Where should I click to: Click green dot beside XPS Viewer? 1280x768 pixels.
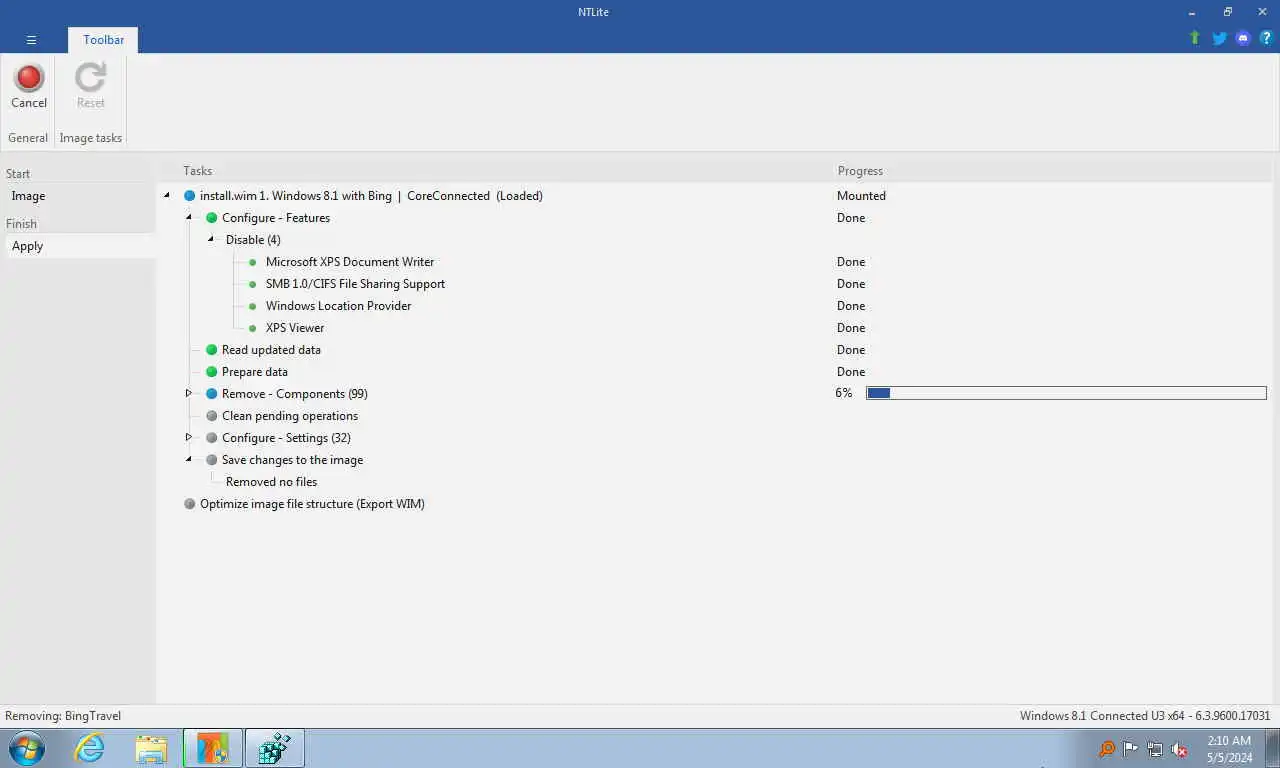[253, 328]
